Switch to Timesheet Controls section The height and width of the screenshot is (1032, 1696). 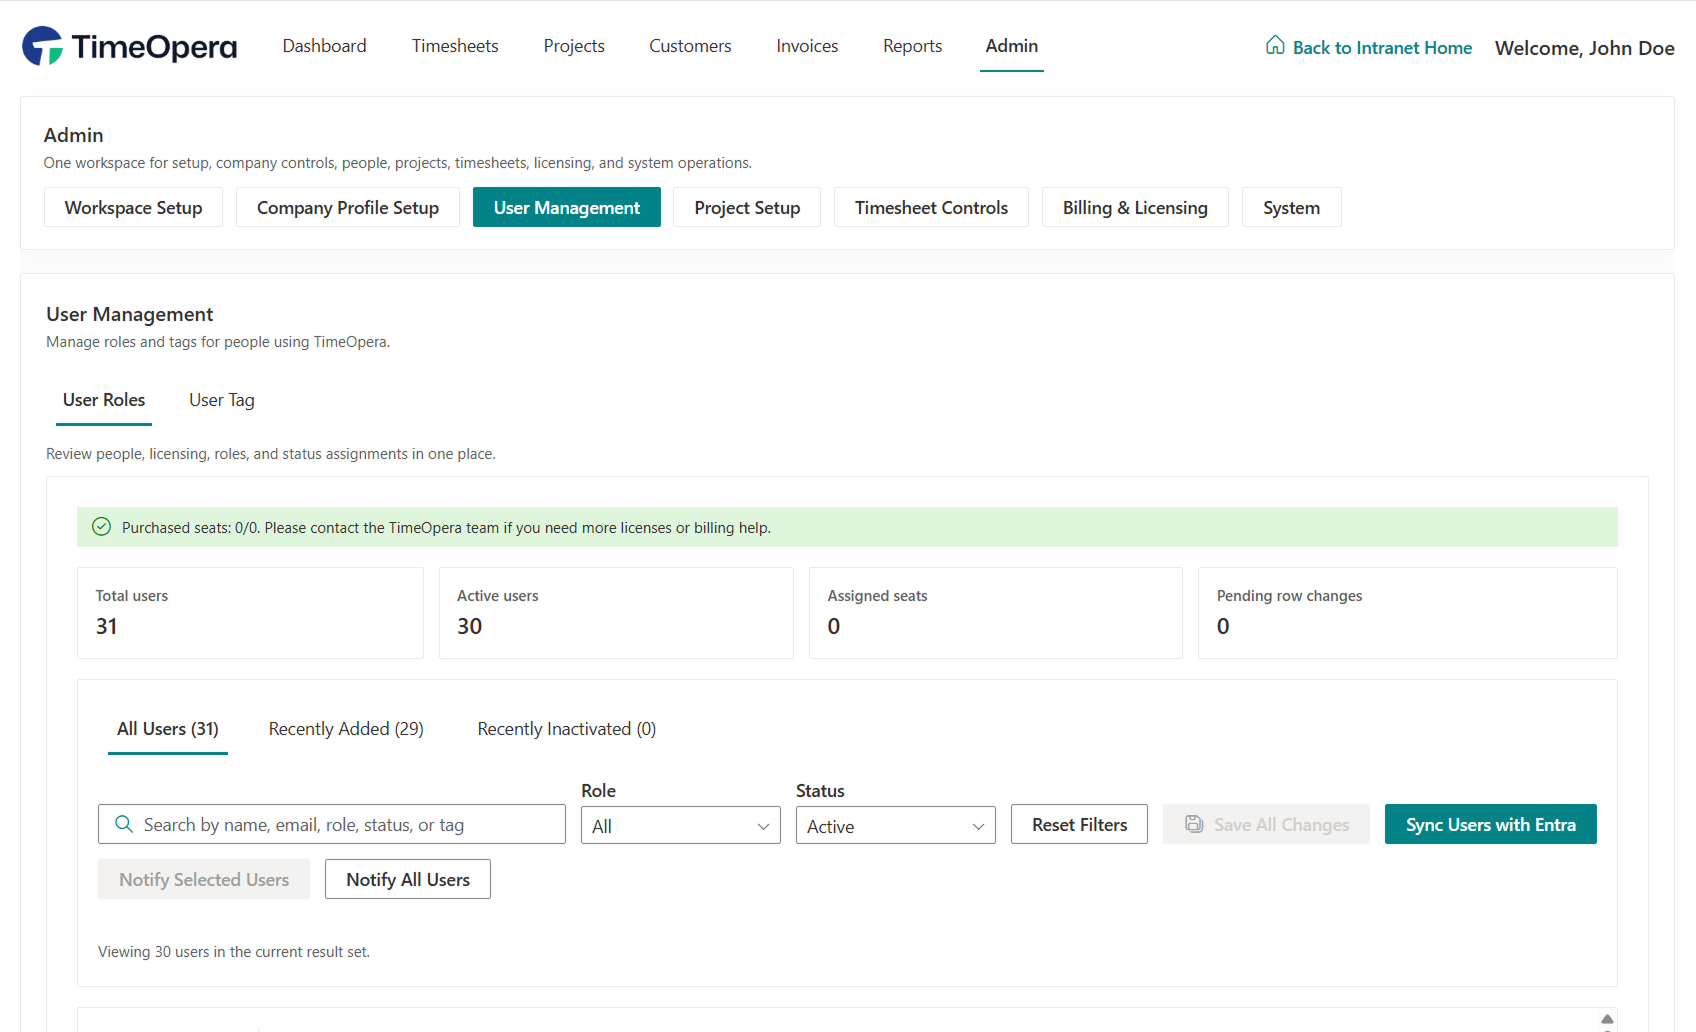[x=931, y=207]
